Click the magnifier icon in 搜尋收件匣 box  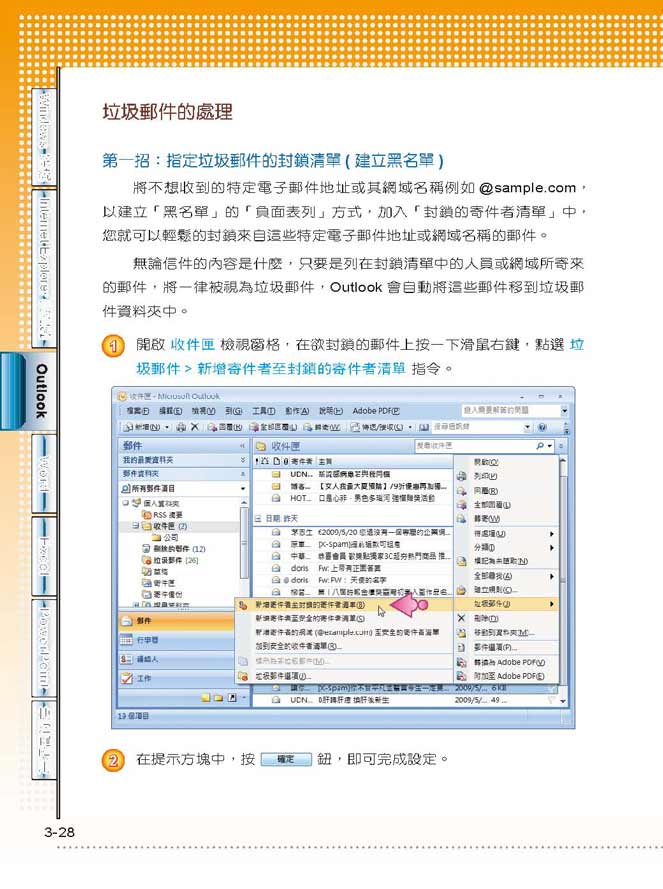pyautogui.click(x=540, y=446)
